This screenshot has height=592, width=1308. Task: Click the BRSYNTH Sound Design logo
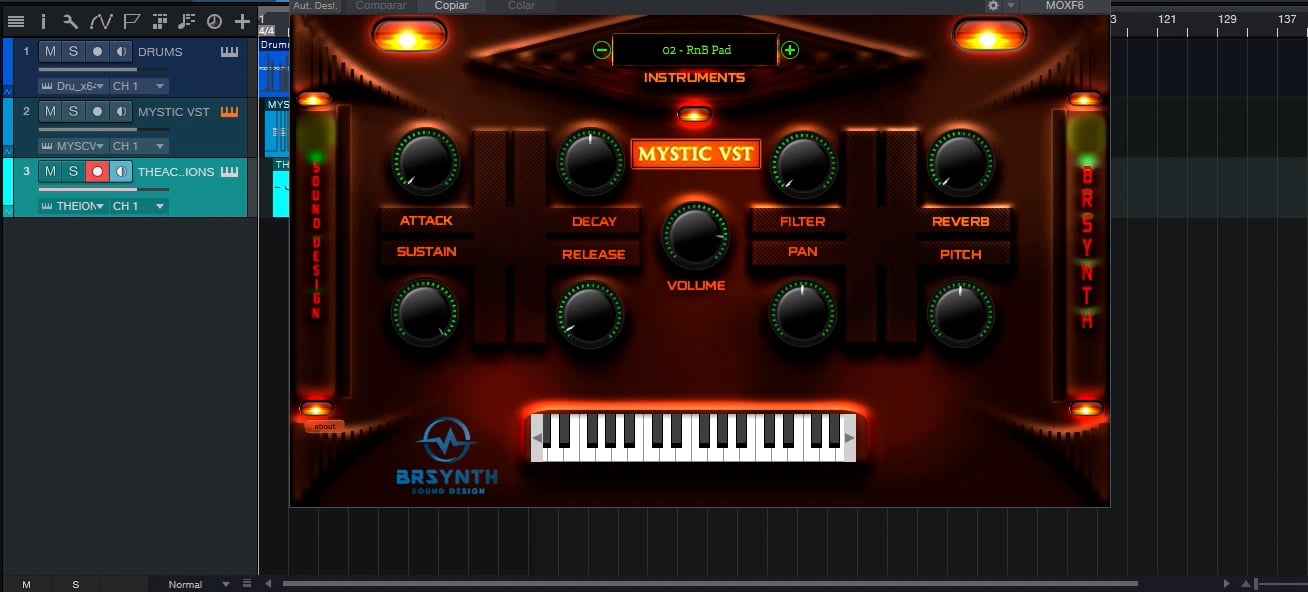tap(446, 455)
